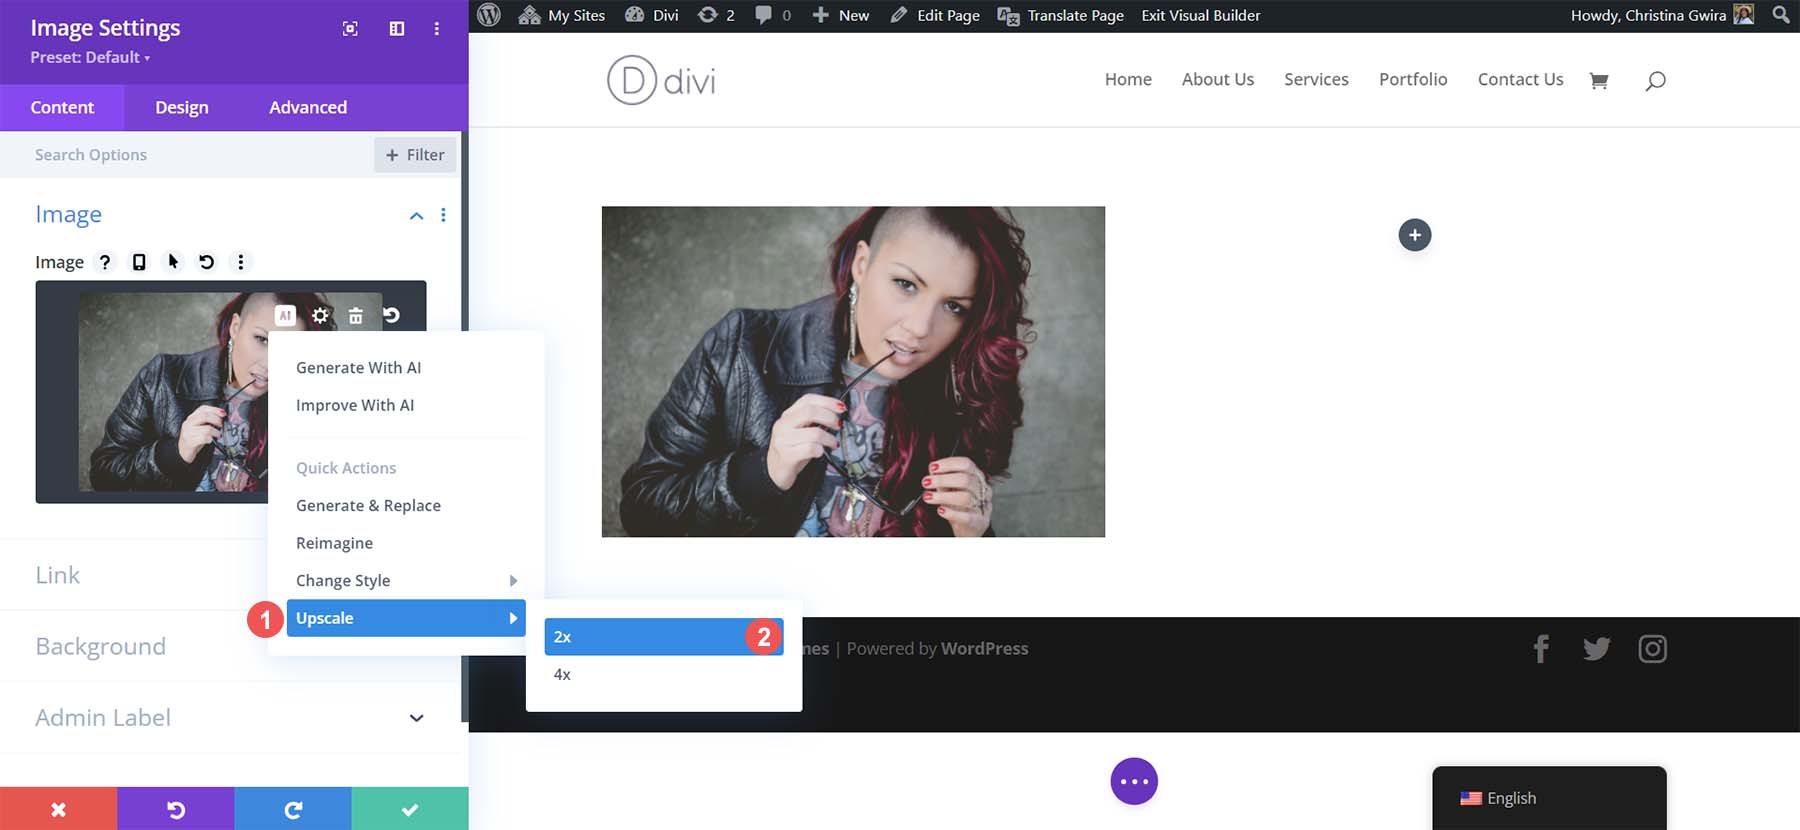Open My Sites in admin bar
This screenshot has height=830, width=1800.
coord(561,15)
